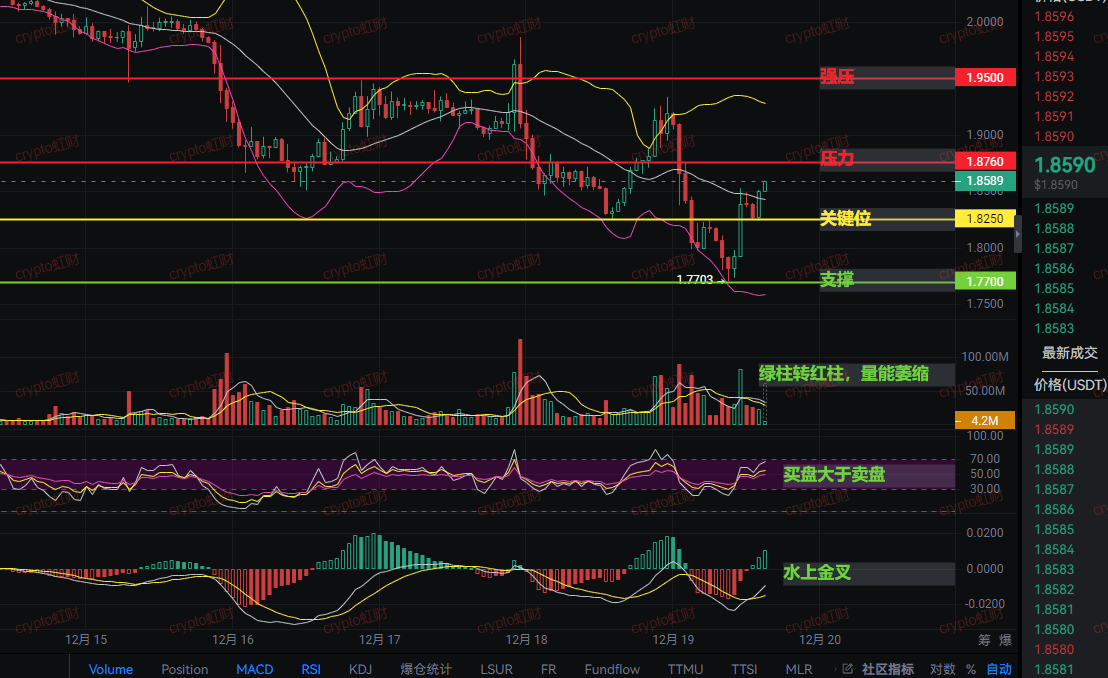Select ask price 1.8591 in order book
Image resolution: width=1108 pixels, height=678 pixels.
[x=1054, y=116]
